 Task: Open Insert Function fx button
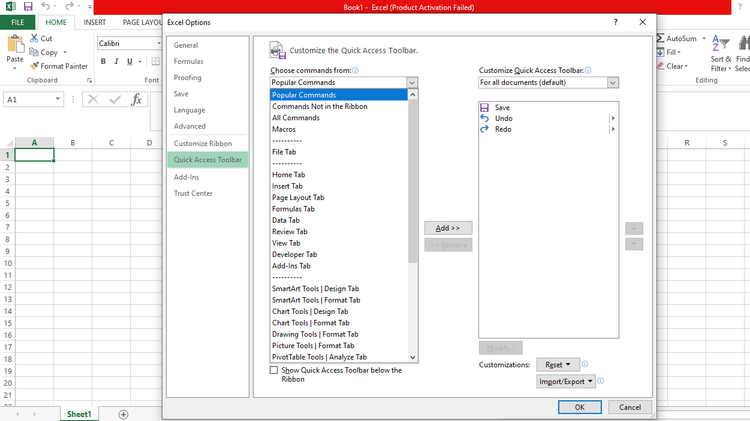point(136,100)
